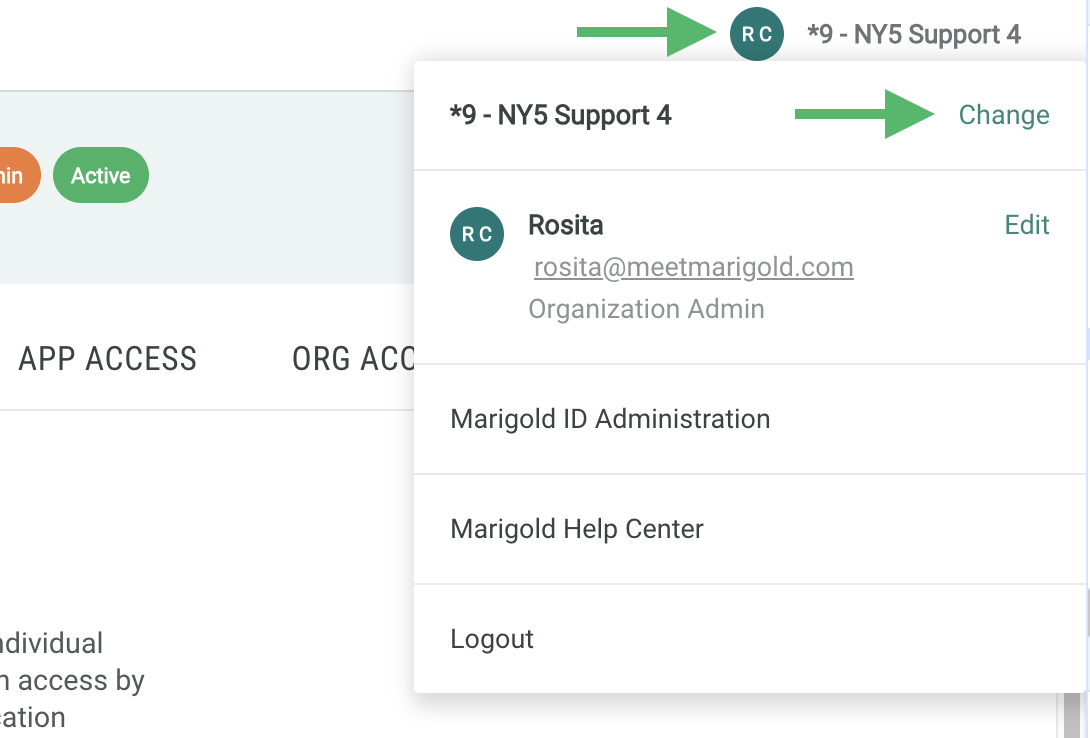Click the green Active status badge
1090x738 pixels.
tap(100, 176)
